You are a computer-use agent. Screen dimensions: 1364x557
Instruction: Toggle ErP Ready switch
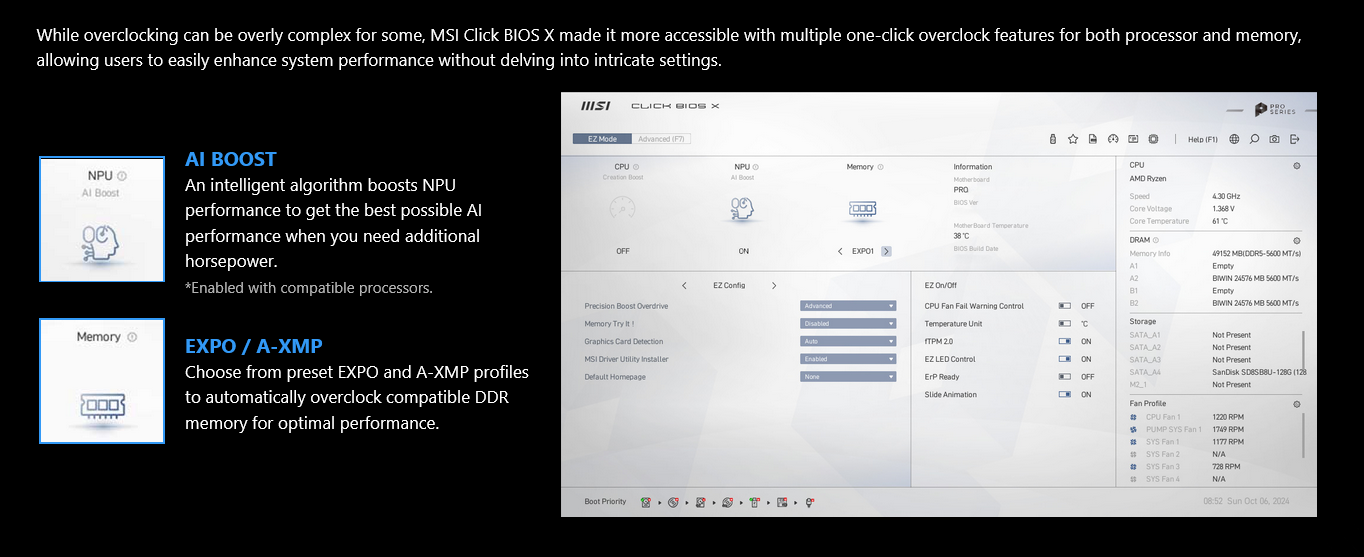1064,377
